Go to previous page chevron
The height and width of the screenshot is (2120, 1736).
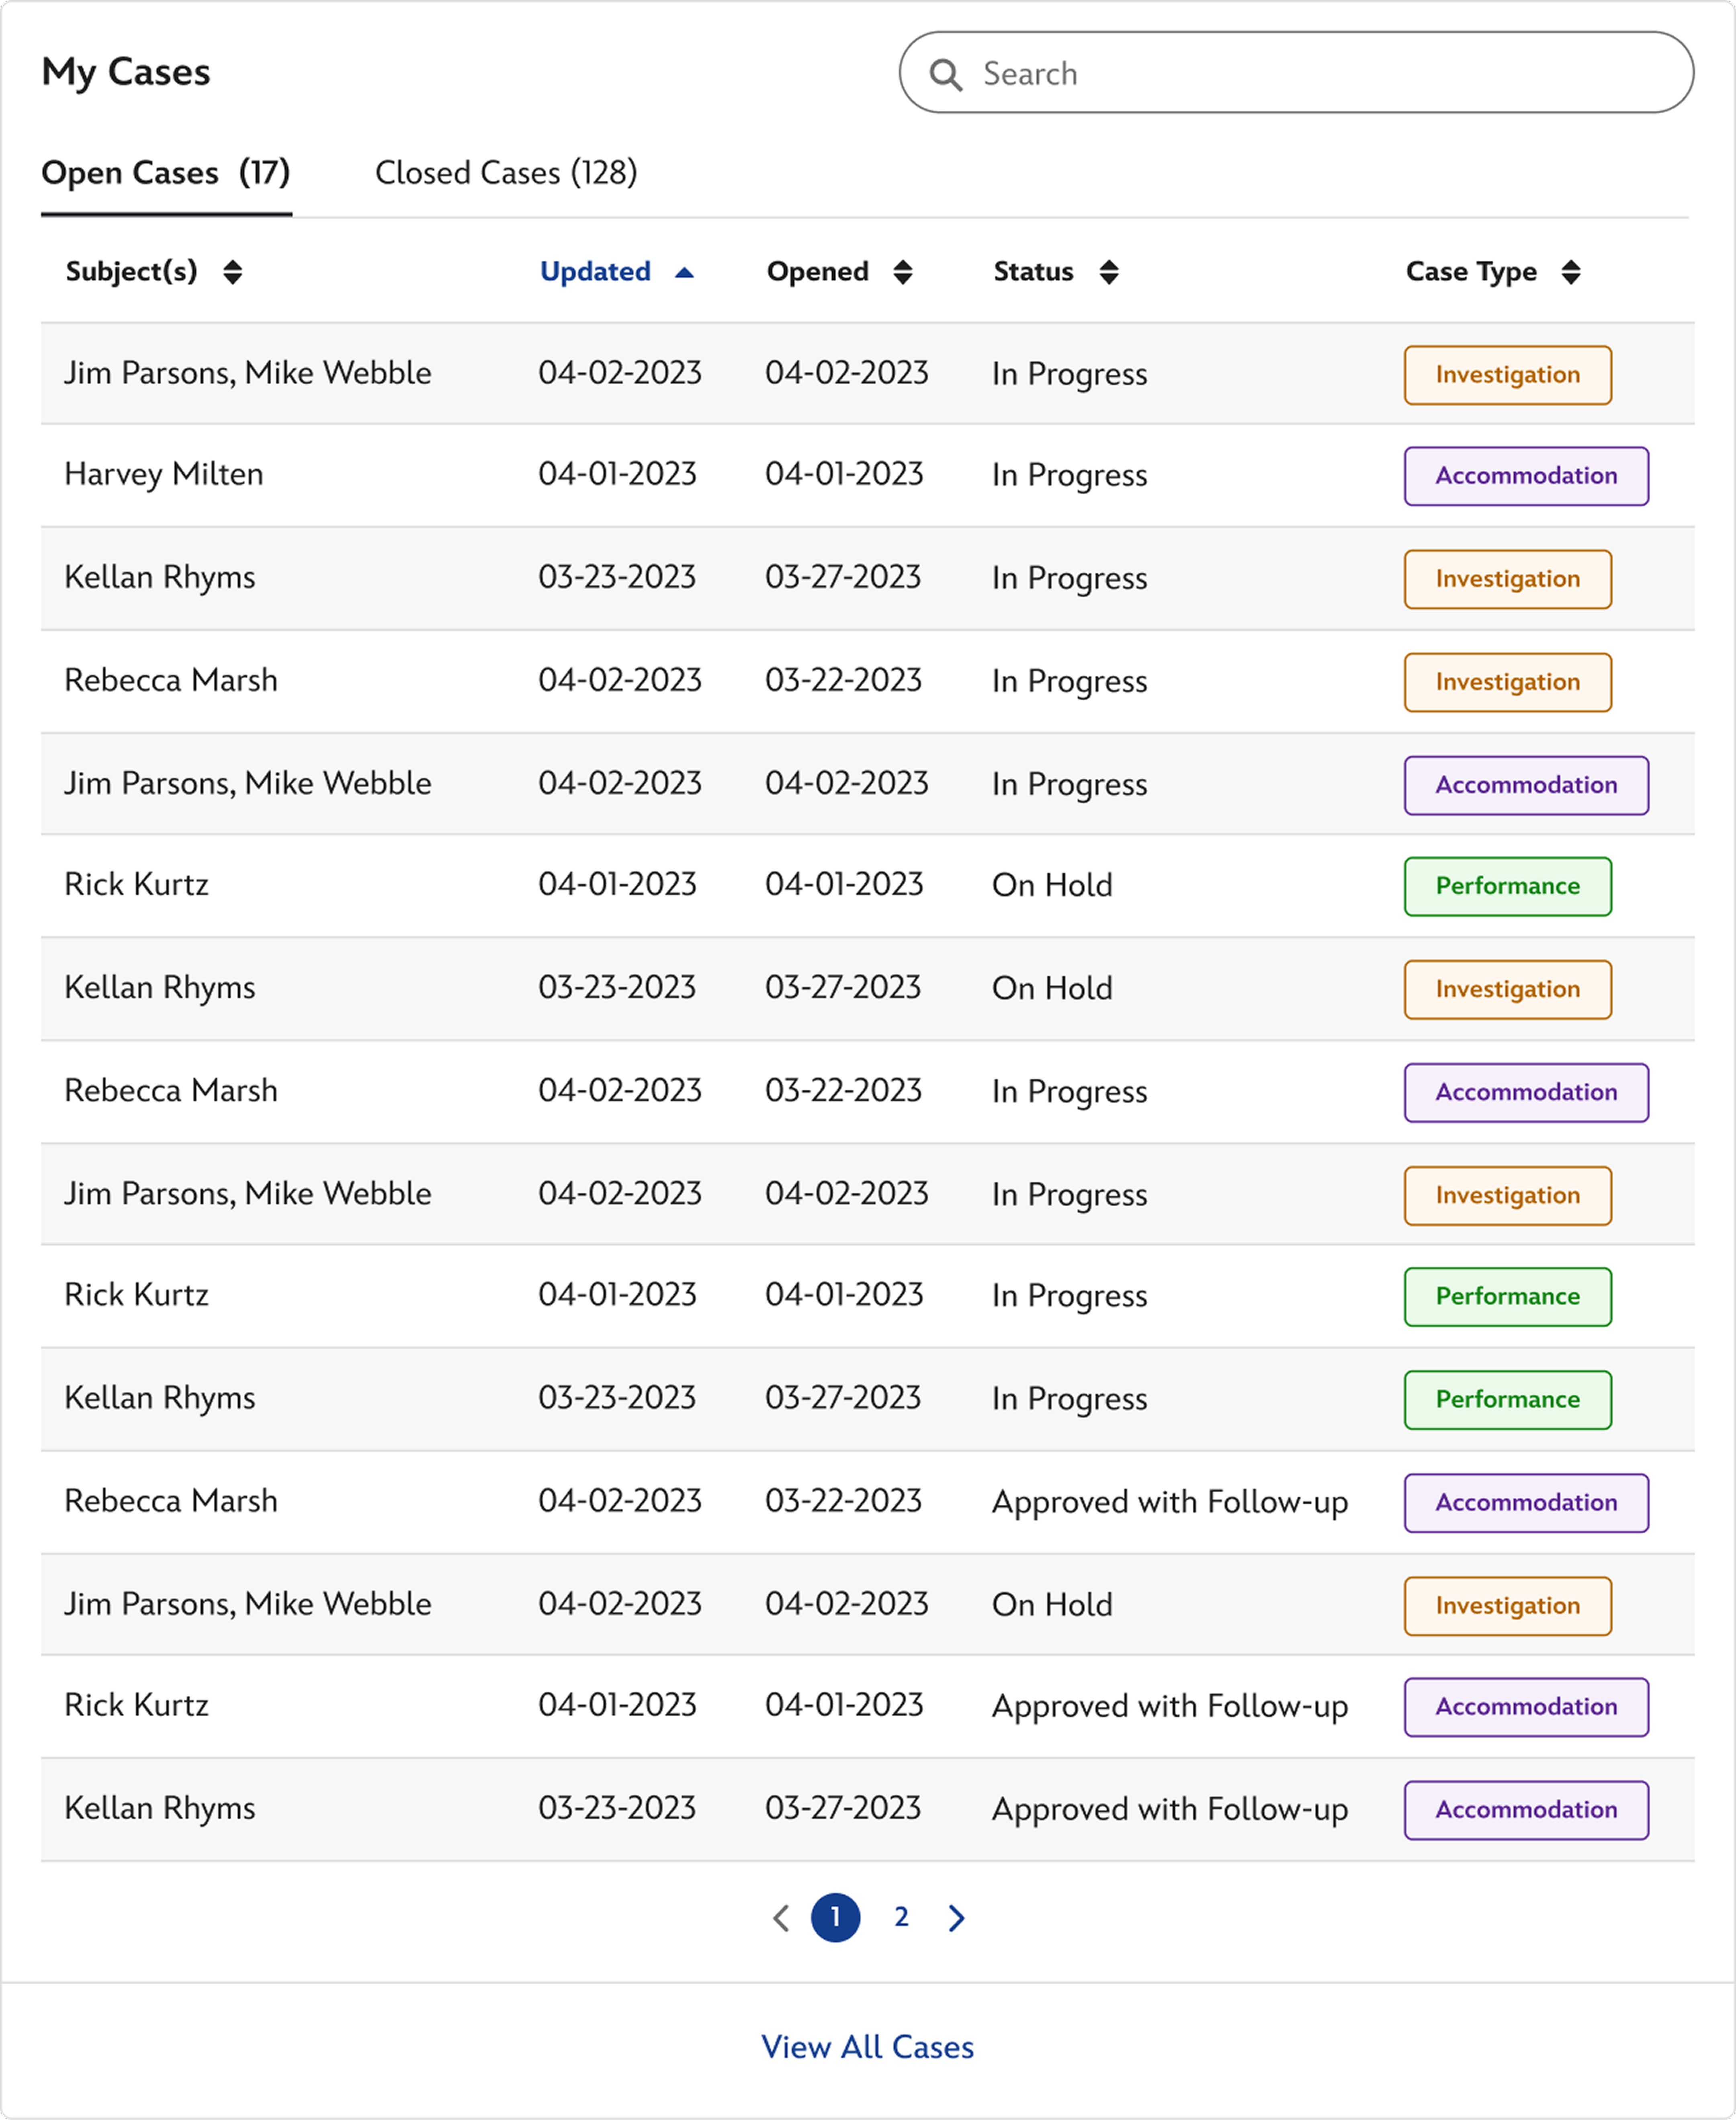point(781,1918)
